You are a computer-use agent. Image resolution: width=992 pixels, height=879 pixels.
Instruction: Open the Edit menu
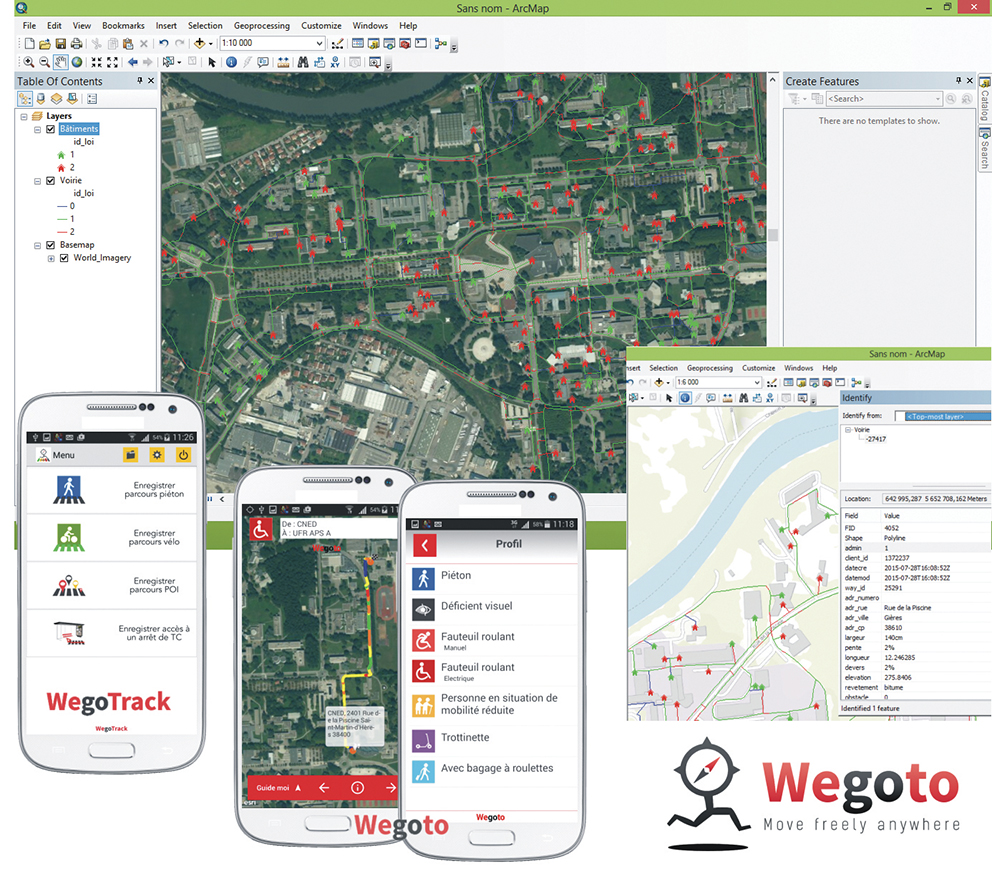coord(54,26)
